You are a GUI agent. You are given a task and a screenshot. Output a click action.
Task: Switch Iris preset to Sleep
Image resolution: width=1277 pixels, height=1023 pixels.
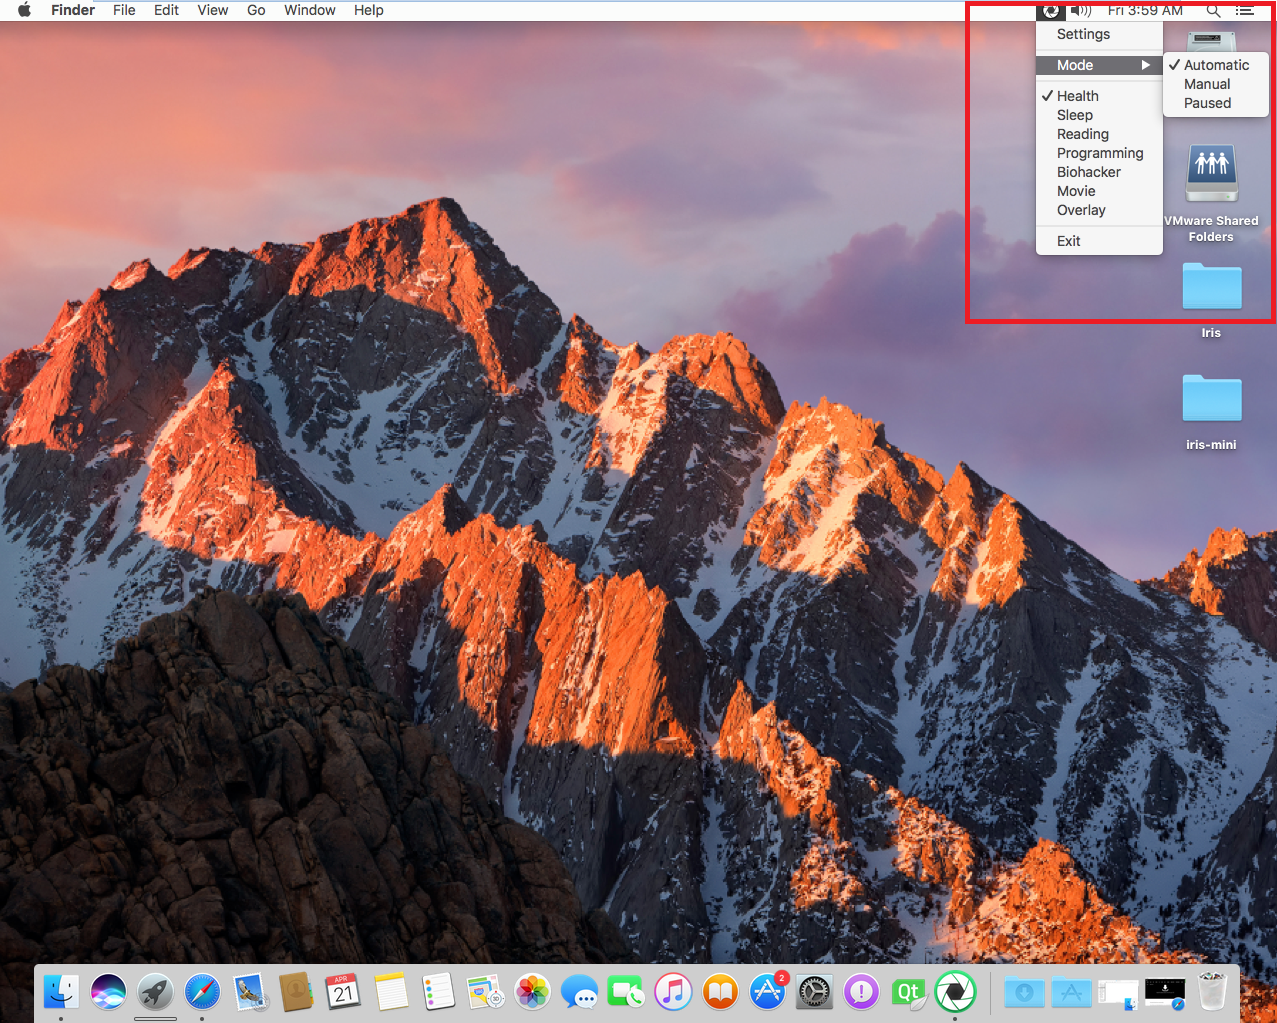point(1099,115)
